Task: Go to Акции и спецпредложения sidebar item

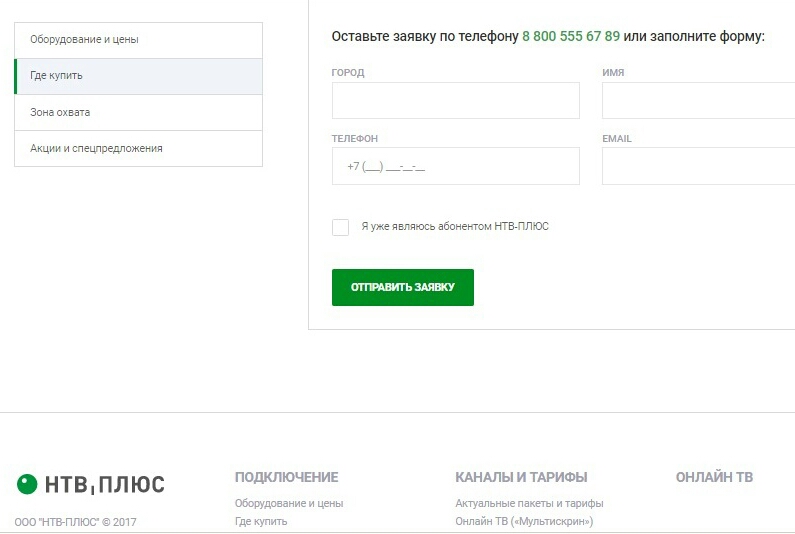Action: coord(138,149)
